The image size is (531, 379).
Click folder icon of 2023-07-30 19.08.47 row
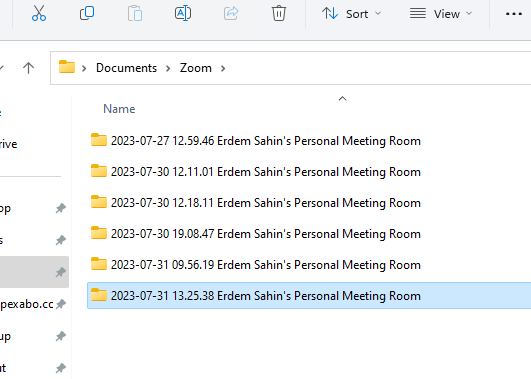click(x=99, y=233)
